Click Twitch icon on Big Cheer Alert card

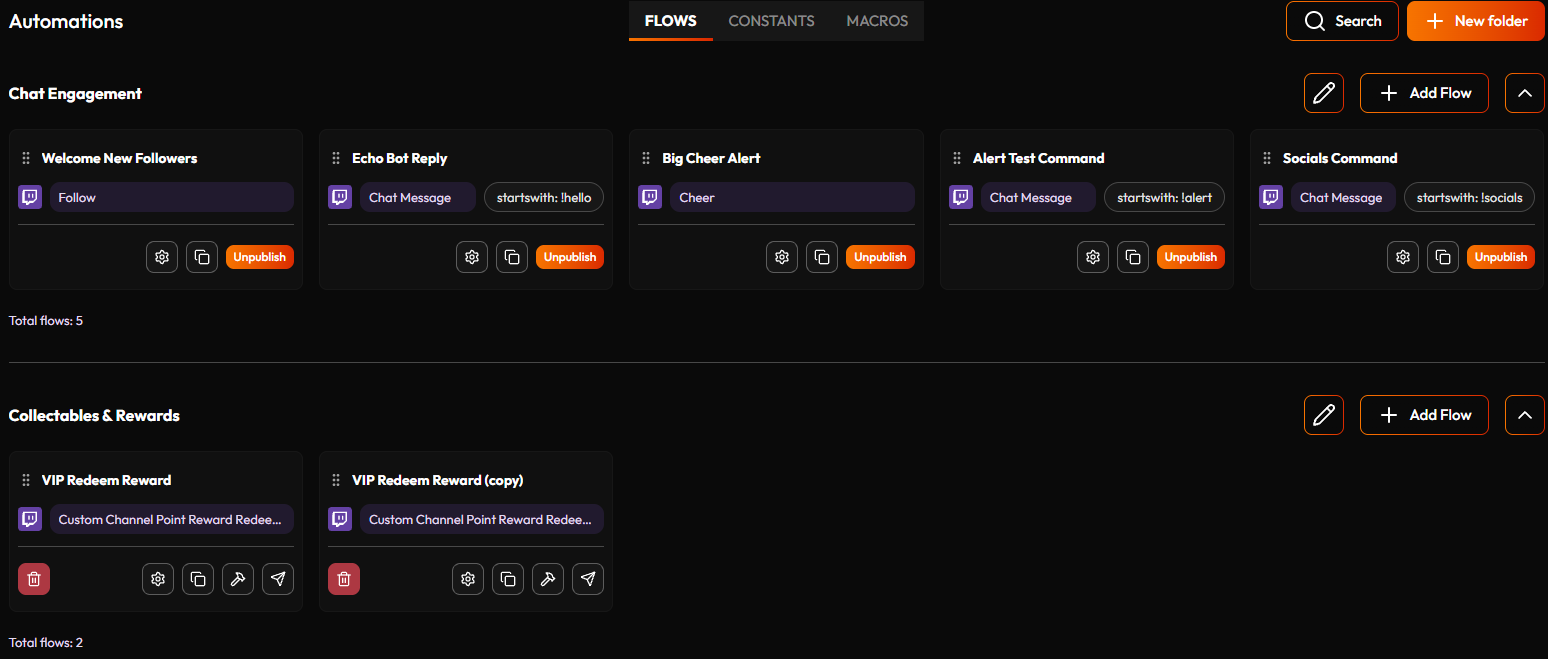650,197
